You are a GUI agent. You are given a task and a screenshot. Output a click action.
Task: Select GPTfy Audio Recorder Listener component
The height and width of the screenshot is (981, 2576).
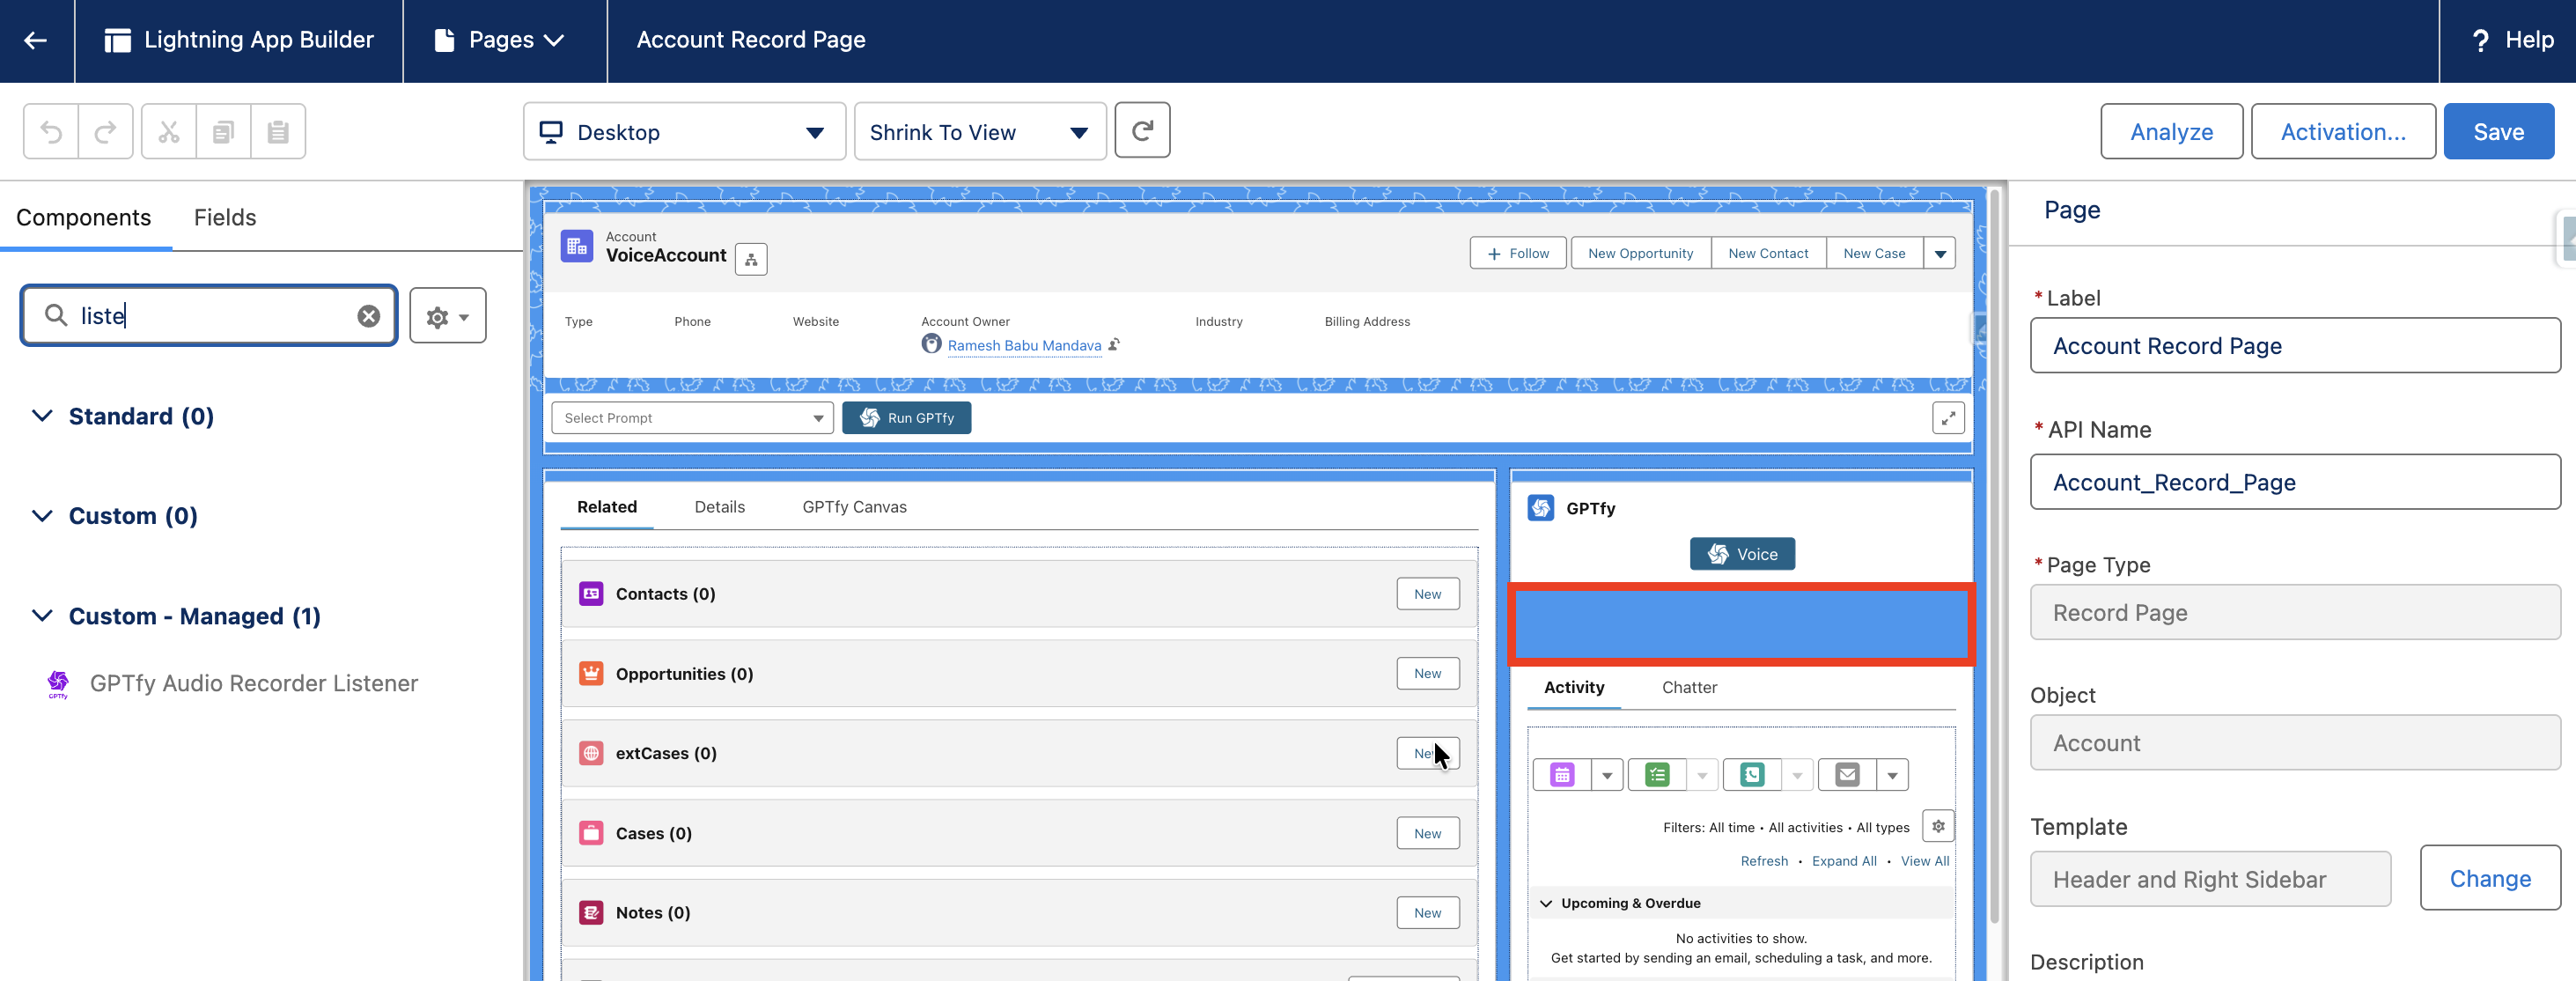click(x=253, y=683)
